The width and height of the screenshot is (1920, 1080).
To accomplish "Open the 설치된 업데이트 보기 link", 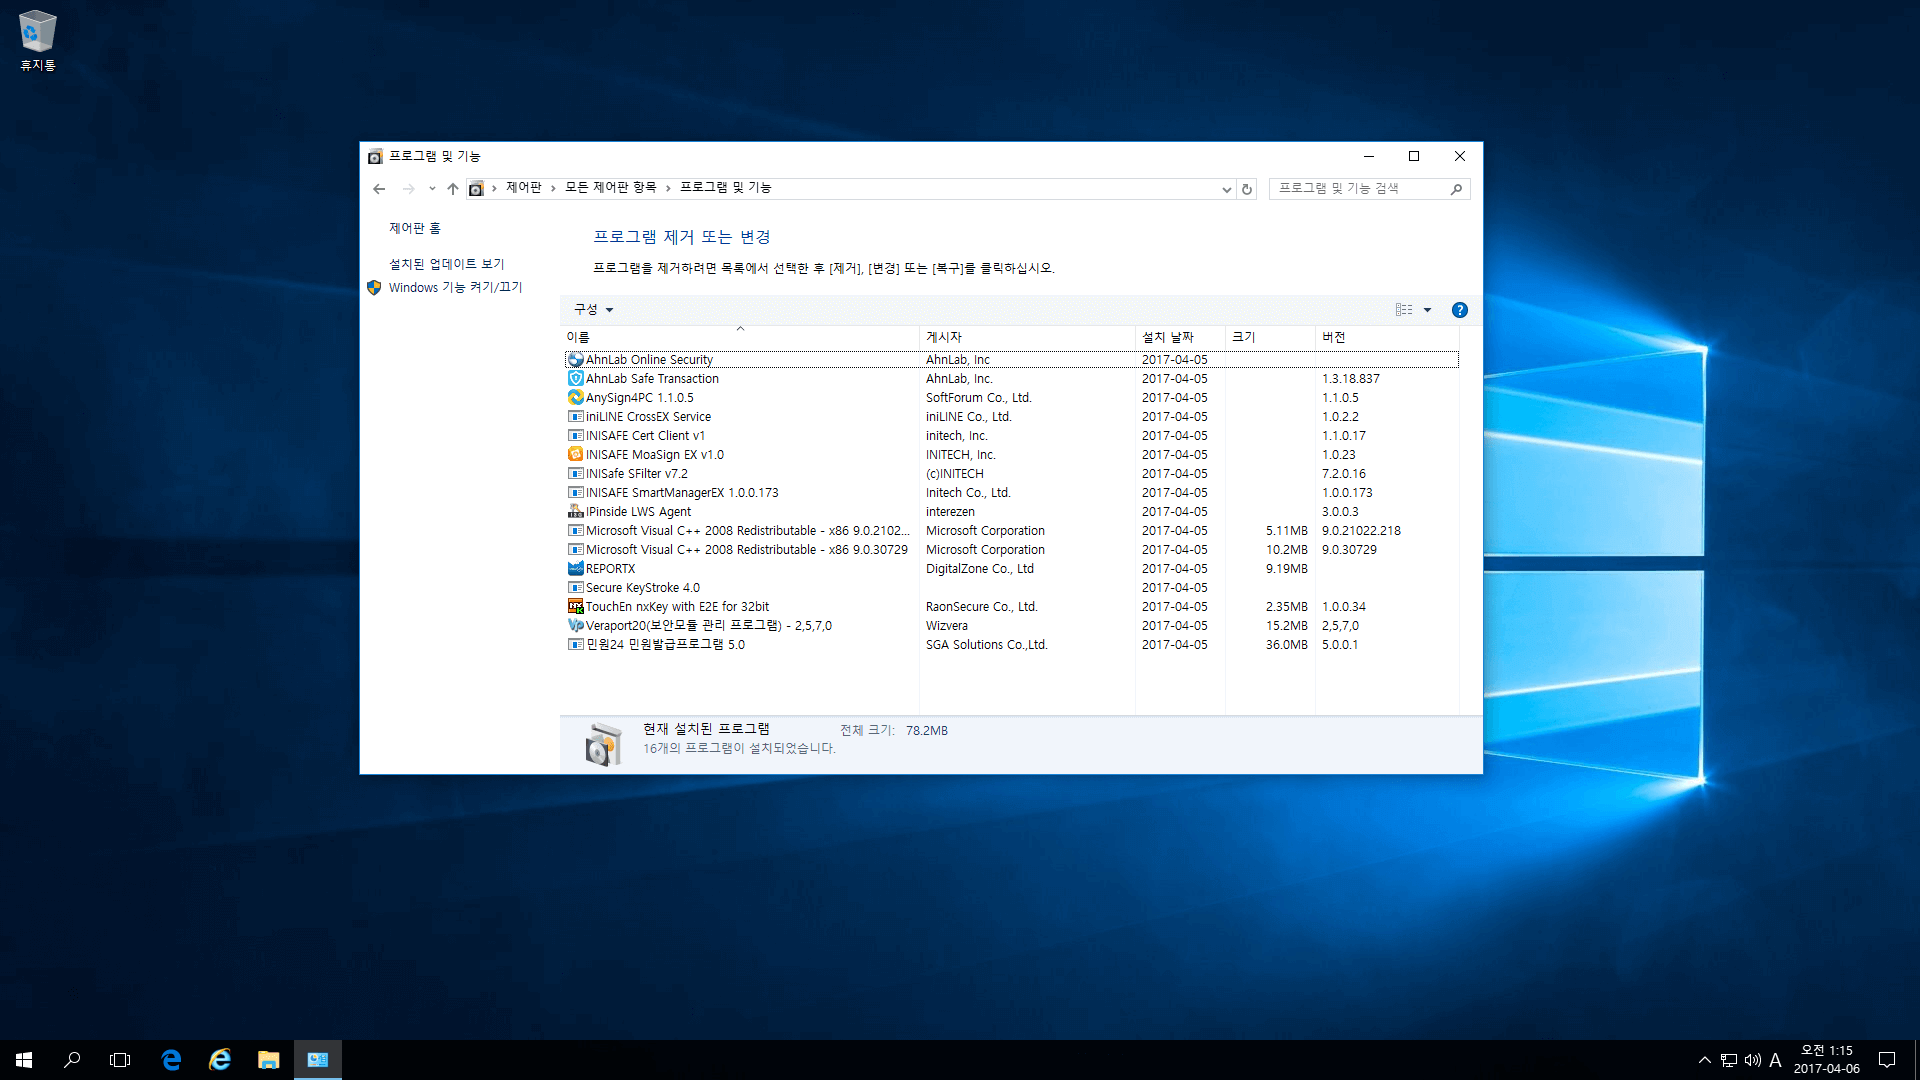I will click(446, 264).
